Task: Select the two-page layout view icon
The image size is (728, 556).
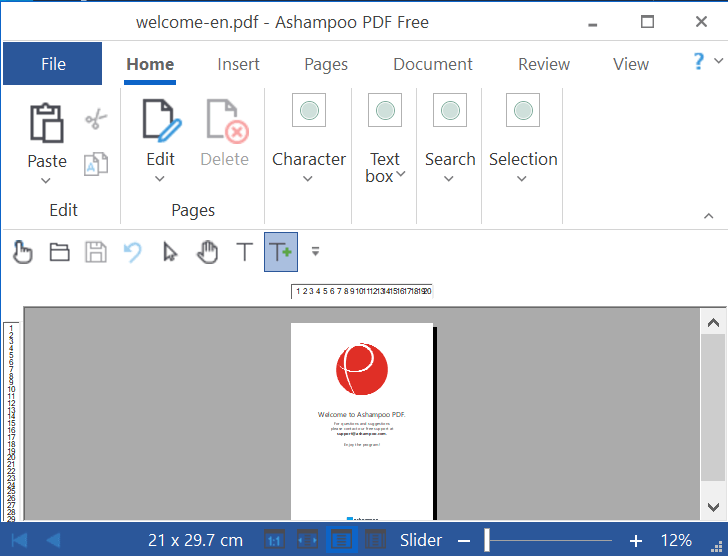Action: point(375,540)
